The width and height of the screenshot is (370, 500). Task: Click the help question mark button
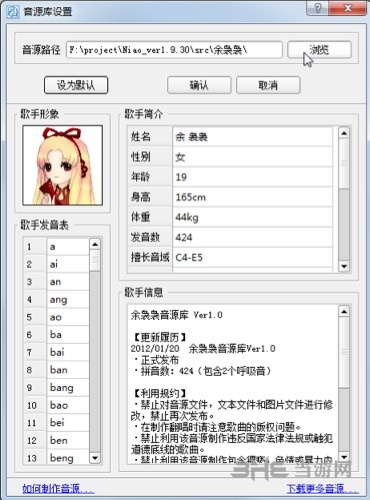pyautogui.click(x=317, y=8)
